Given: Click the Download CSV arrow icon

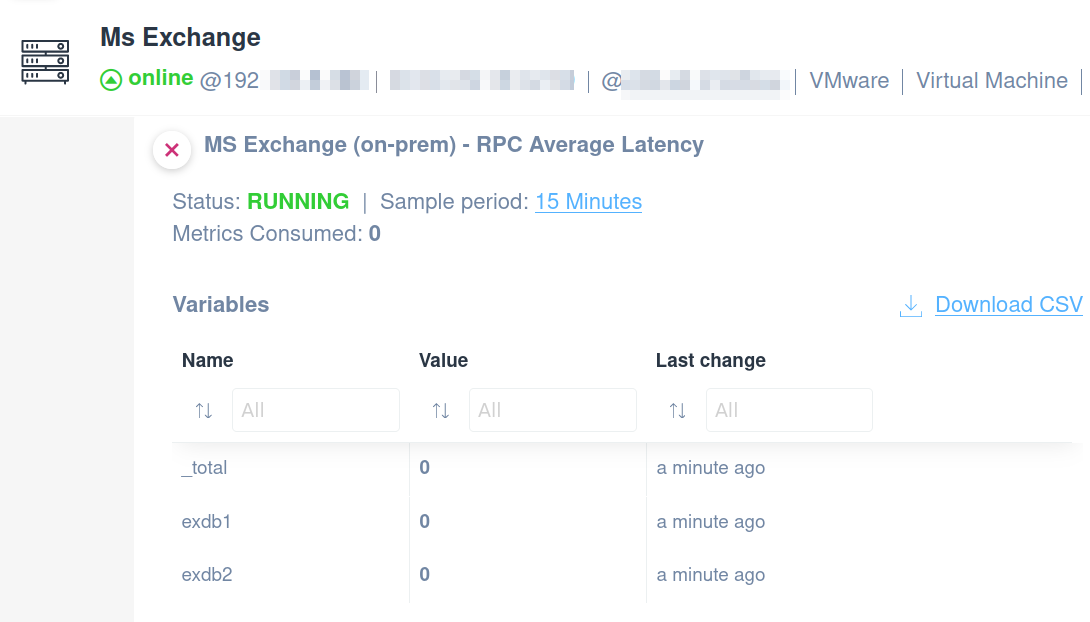Looking at the screenshot, I should point(911,305).
